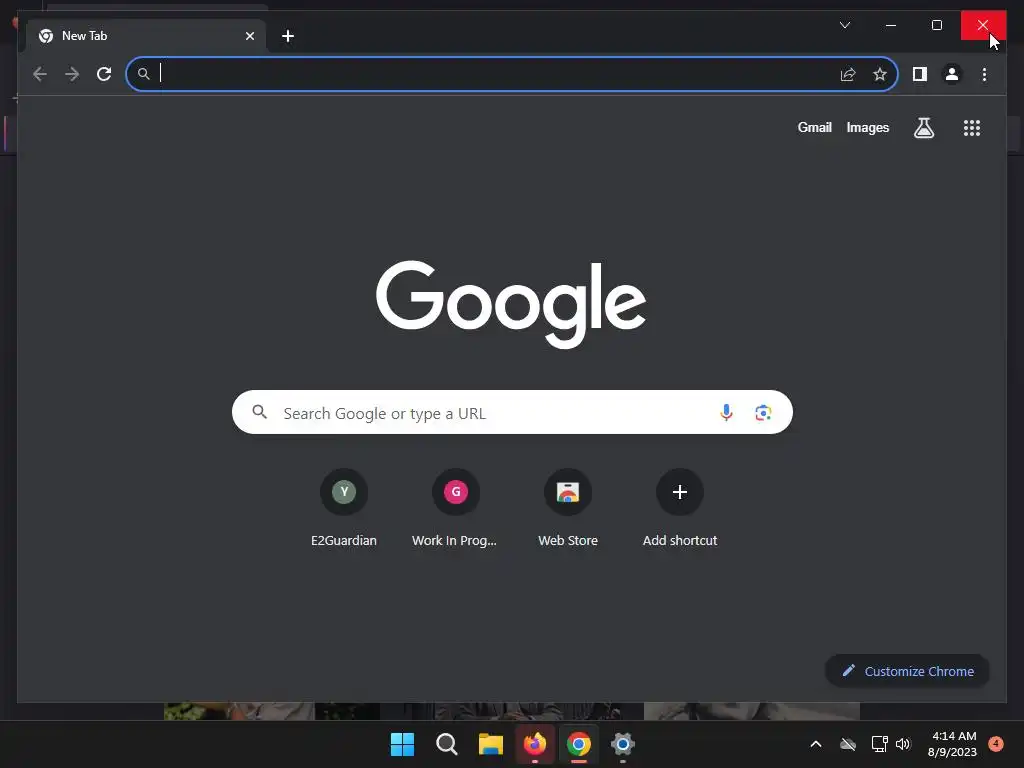Start voice search with microphone icon
Viewport: 1024px width, 768px height.
pyautogui.click(x=726, y=413)
